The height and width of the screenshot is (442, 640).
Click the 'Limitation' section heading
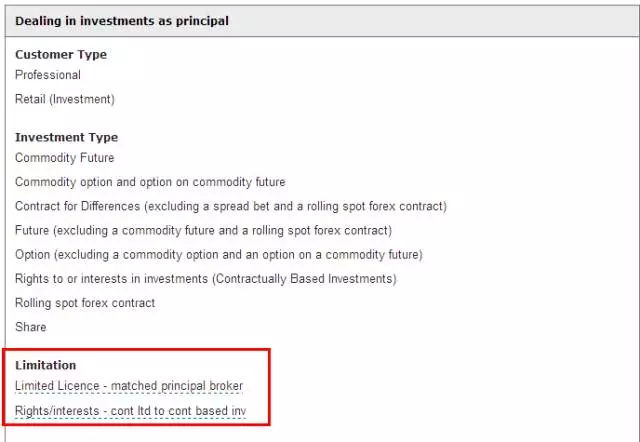point(46,365)
